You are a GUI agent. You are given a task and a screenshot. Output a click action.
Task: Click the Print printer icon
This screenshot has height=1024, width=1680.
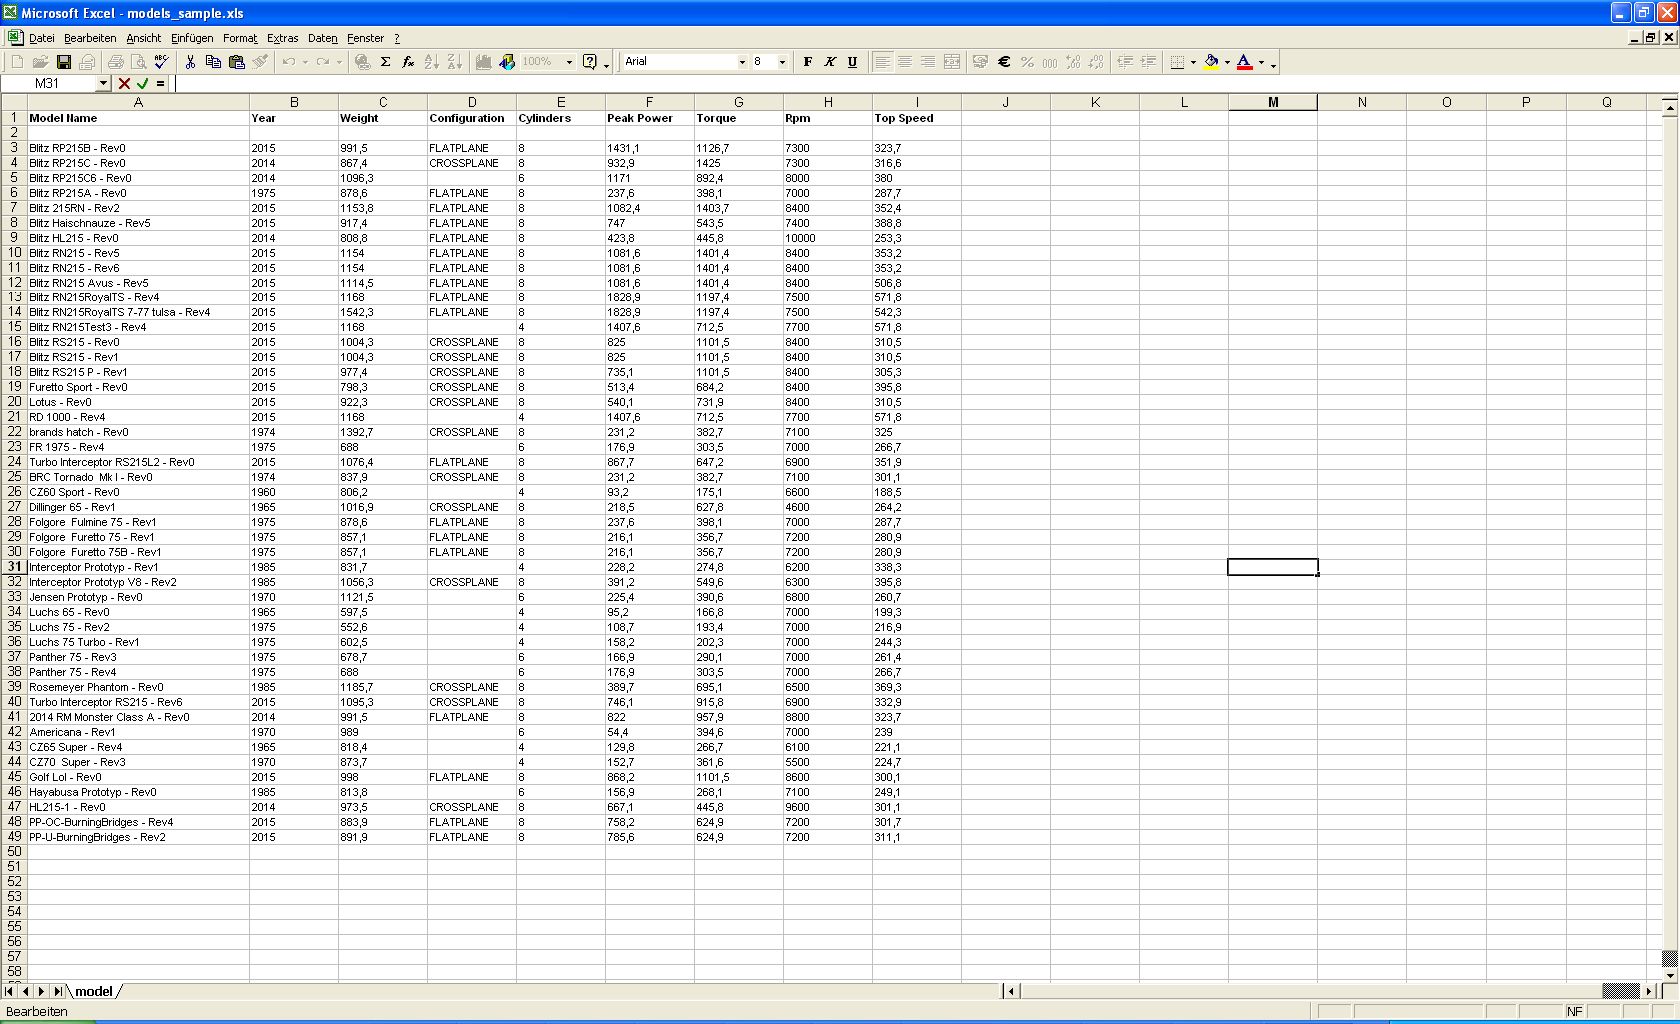click(115, 62)
